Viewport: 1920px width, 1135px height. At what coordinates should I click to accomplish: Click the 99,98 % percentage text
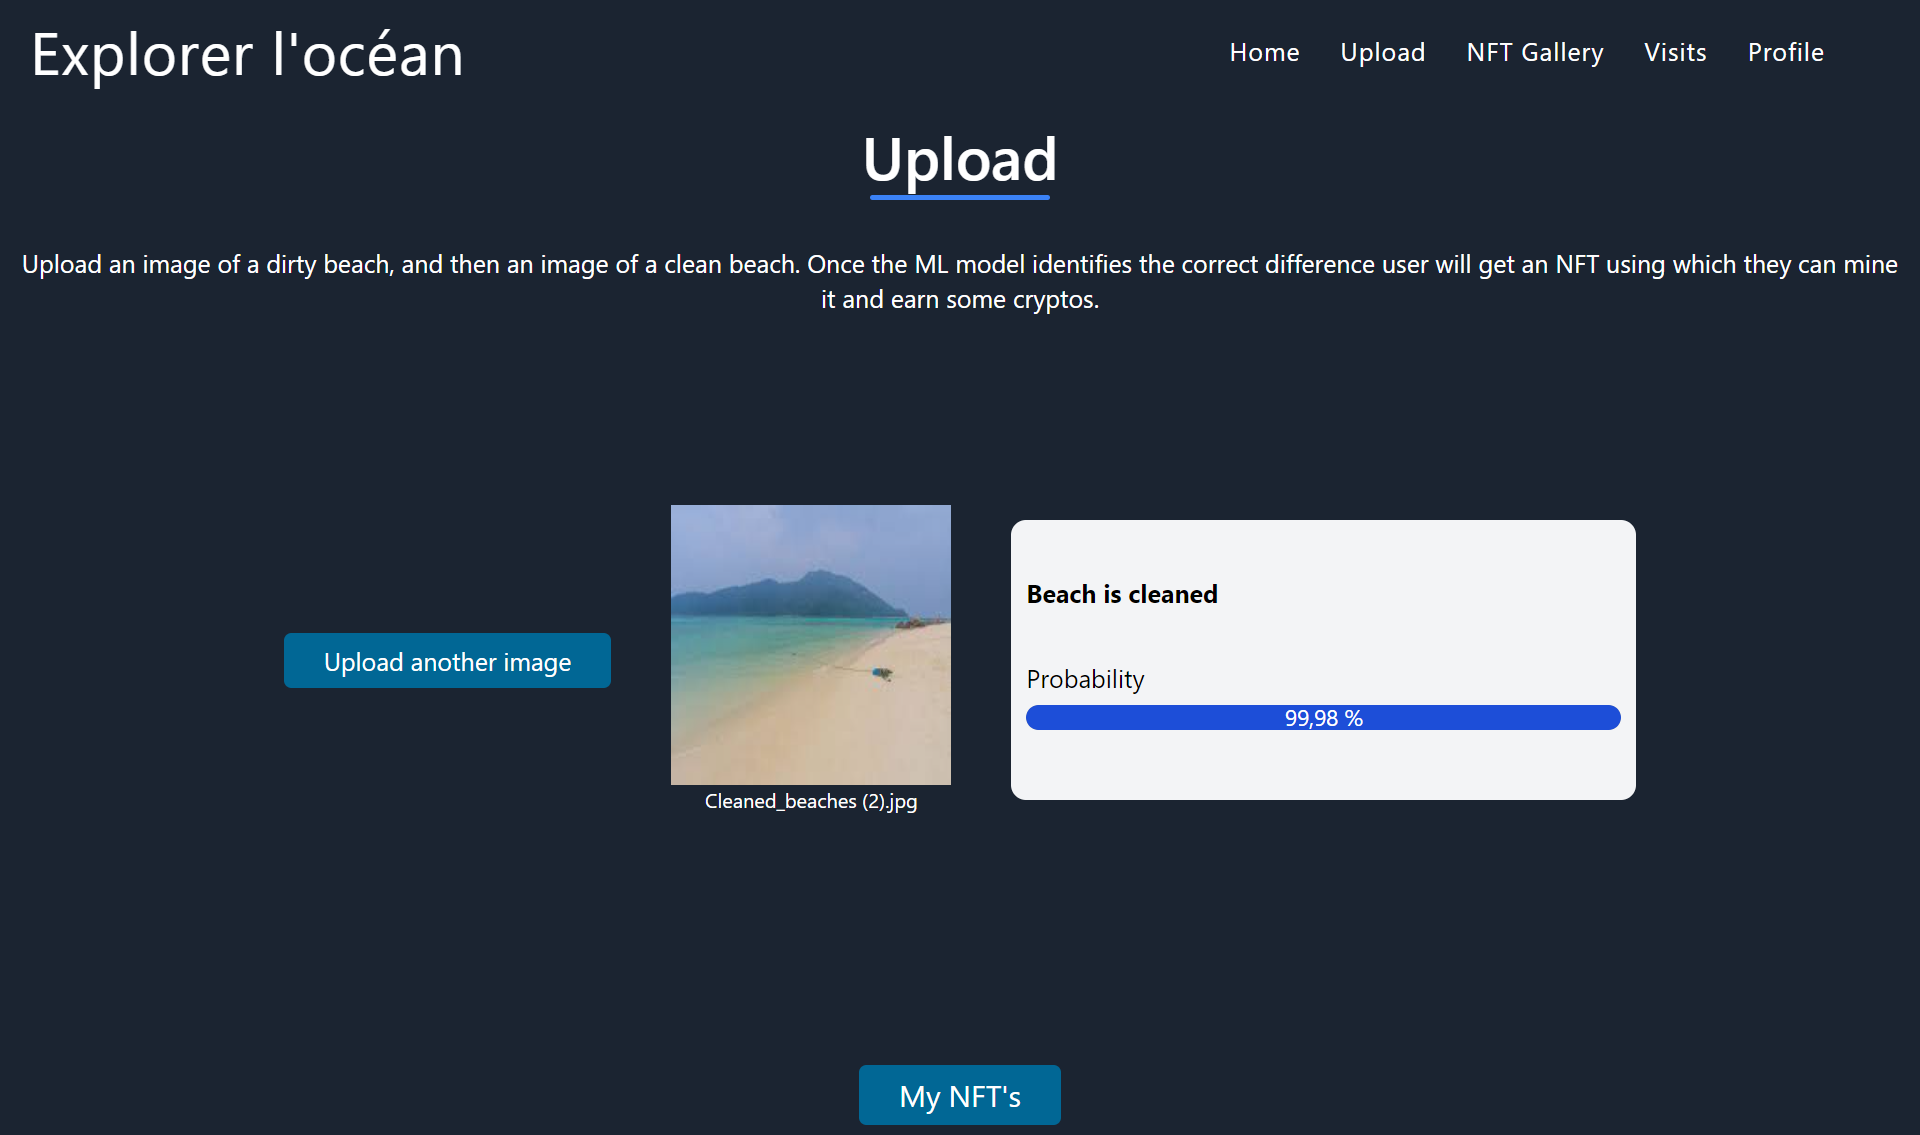[1323, 718]
